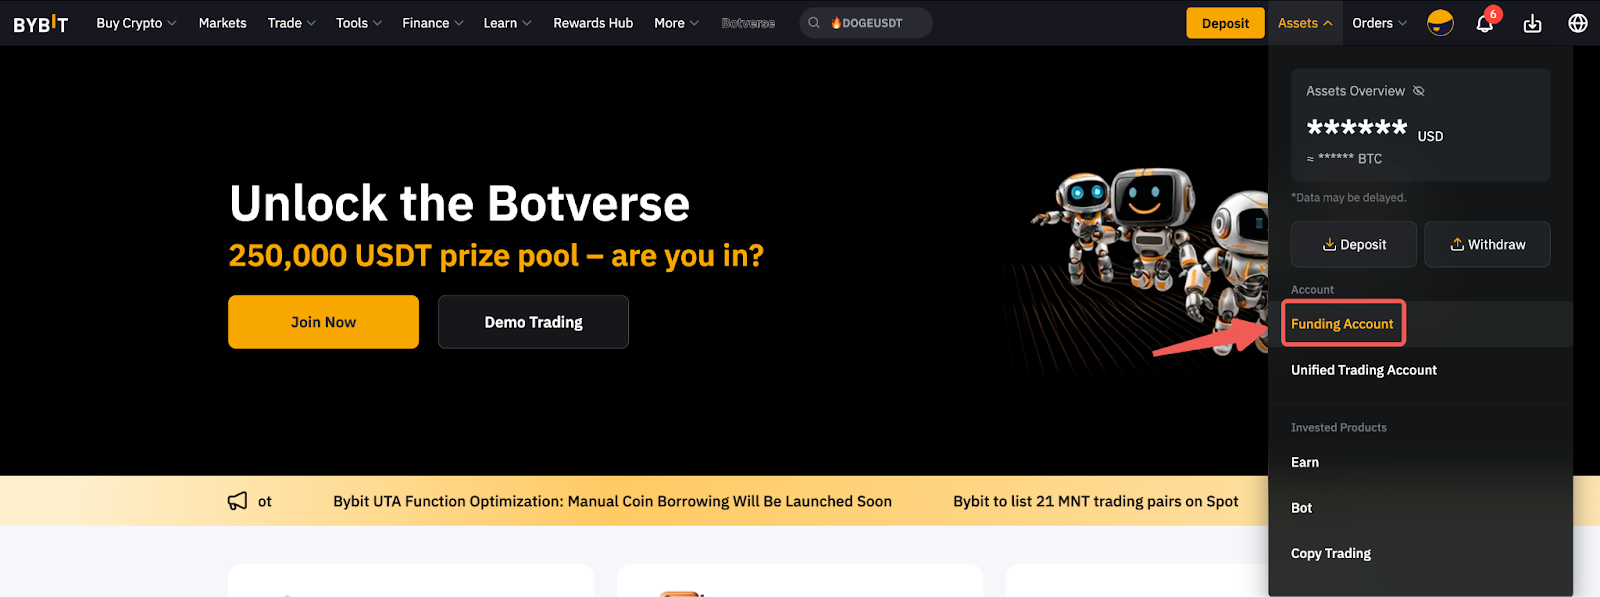Toggle balance visibility eye icon
The image size is (1600, 597).
1418,91
